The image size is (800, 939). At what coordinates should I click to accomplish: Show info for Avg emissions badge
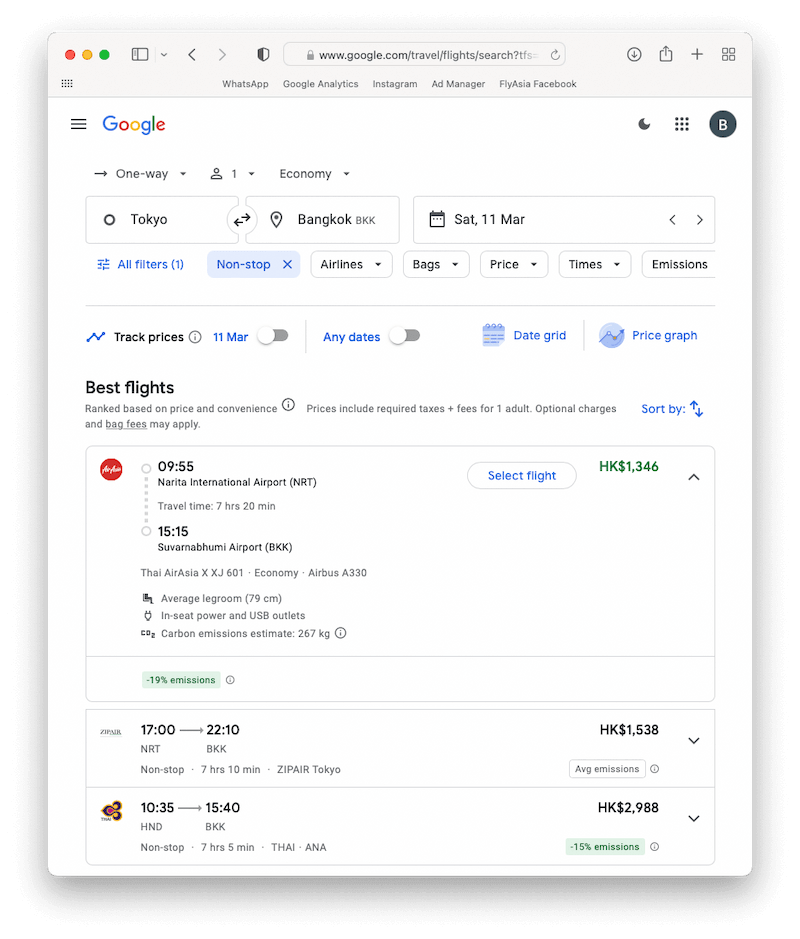point(654,769)
